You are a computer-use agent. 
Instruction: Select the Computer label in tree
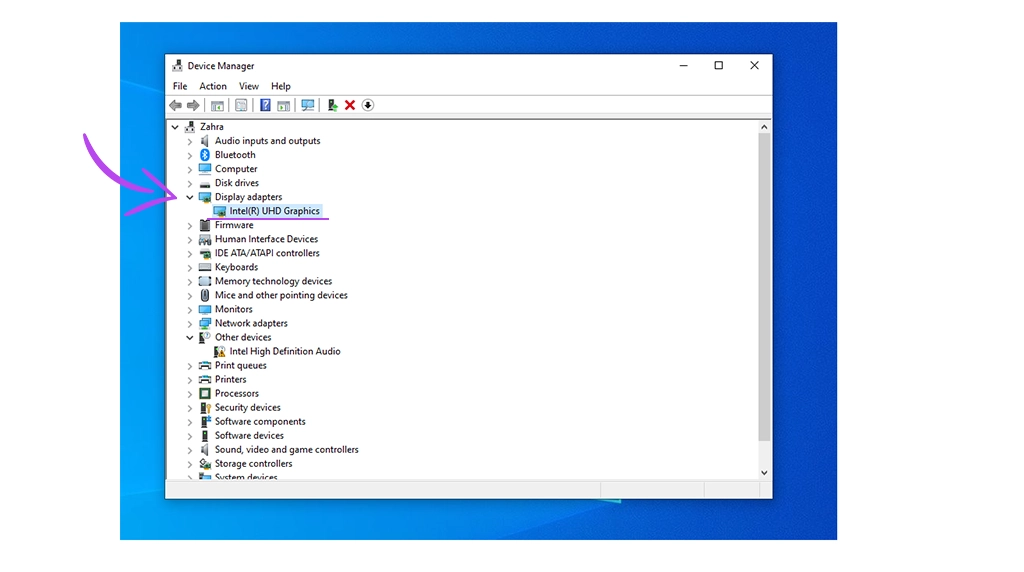click(236, 169)
